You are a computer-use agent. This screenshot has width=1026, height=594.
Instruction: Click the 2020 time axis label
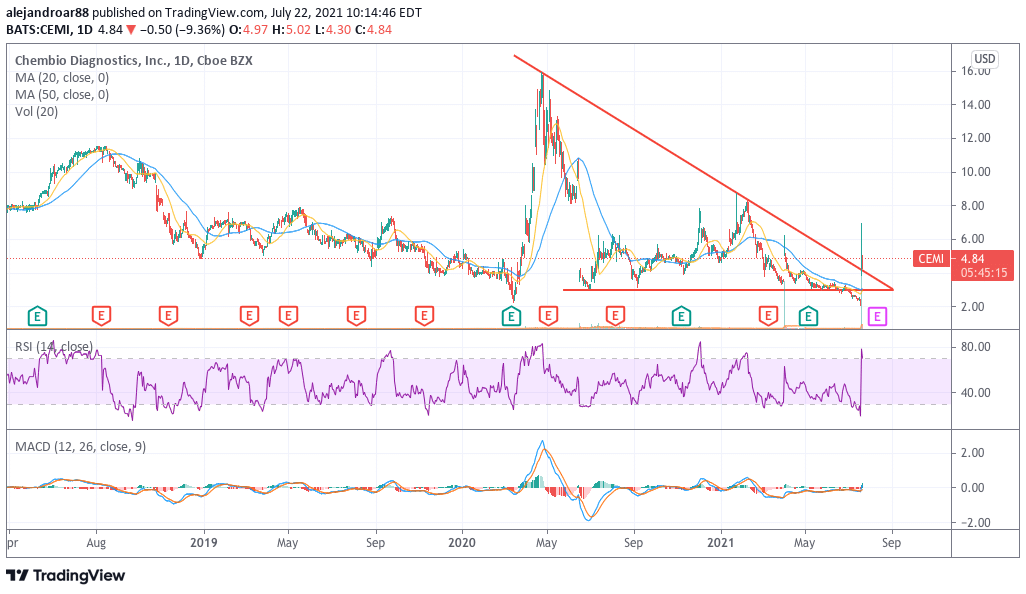coord(462,543)
